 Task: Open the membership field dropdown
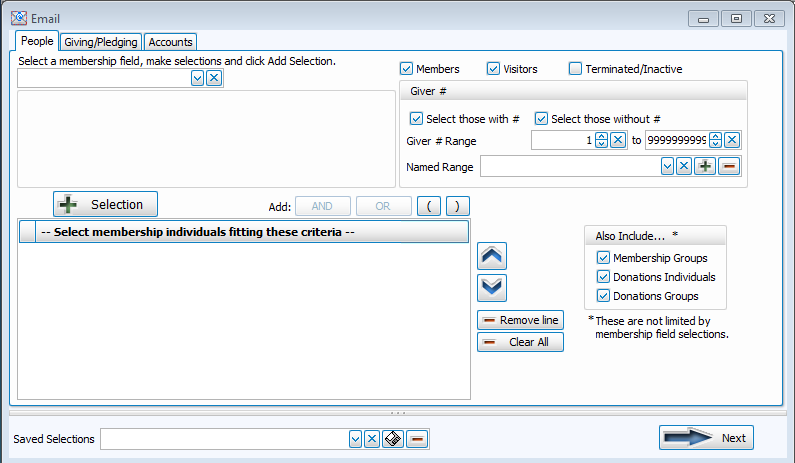click(x=198, y=78)
